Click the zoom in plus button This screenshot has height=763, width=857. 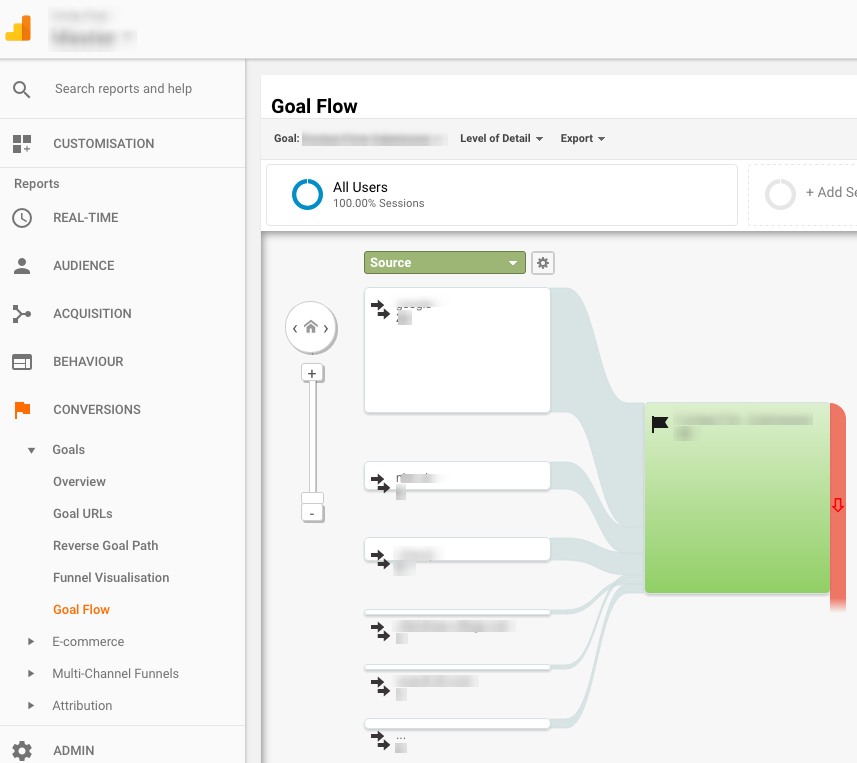pos(312,373)
